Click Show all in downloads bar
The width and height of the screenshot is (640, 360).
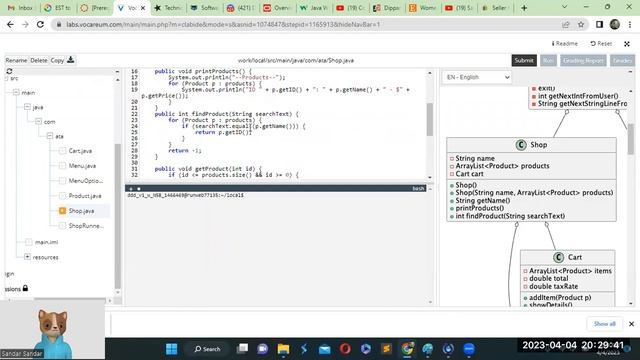tap(604, 324)
